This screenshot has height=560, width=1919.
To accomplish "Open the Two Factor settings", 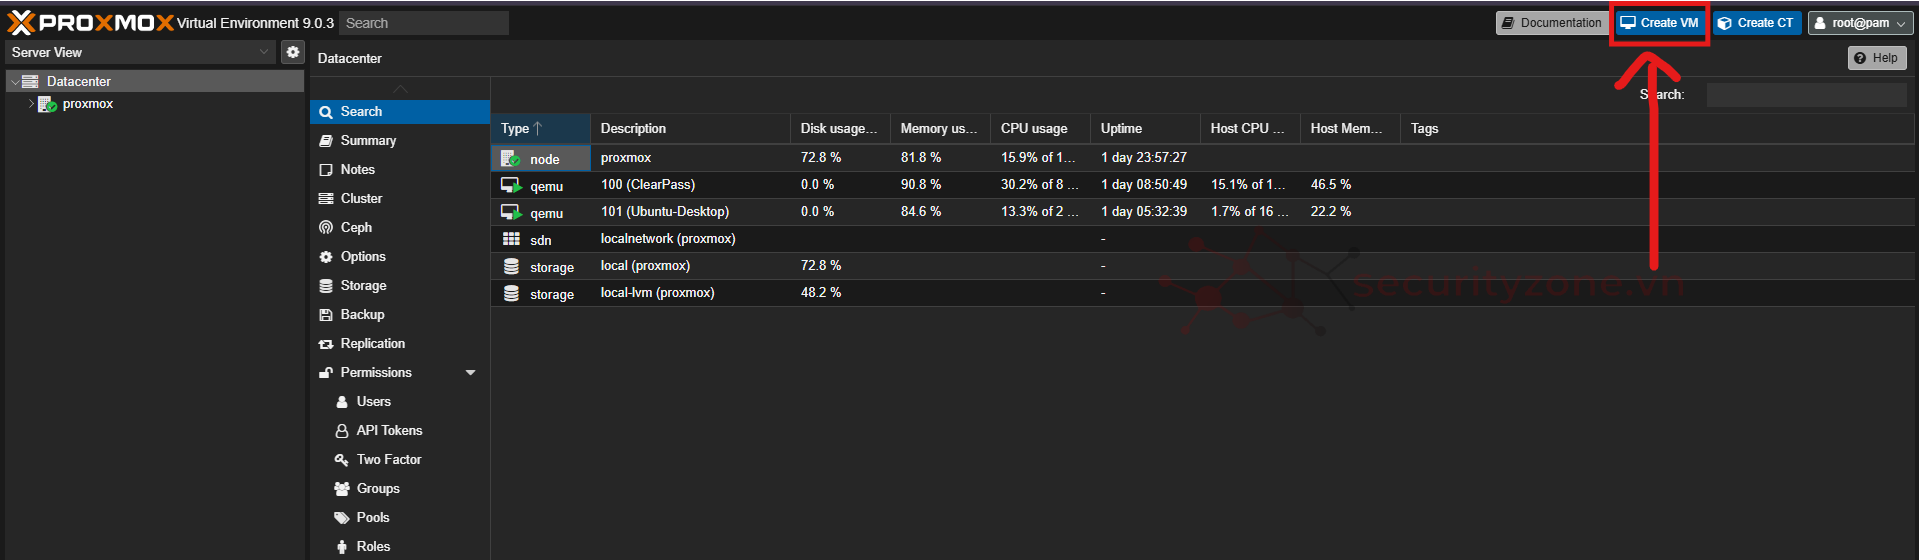I will pyautogui.click(x=400, y=460).
